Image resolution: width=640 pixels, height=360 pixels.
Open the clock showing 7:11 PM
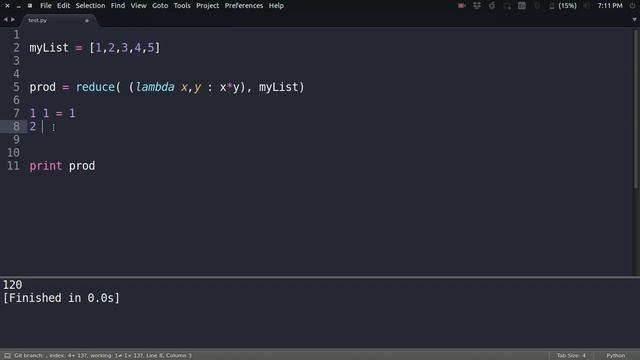(x=610, y=6)
